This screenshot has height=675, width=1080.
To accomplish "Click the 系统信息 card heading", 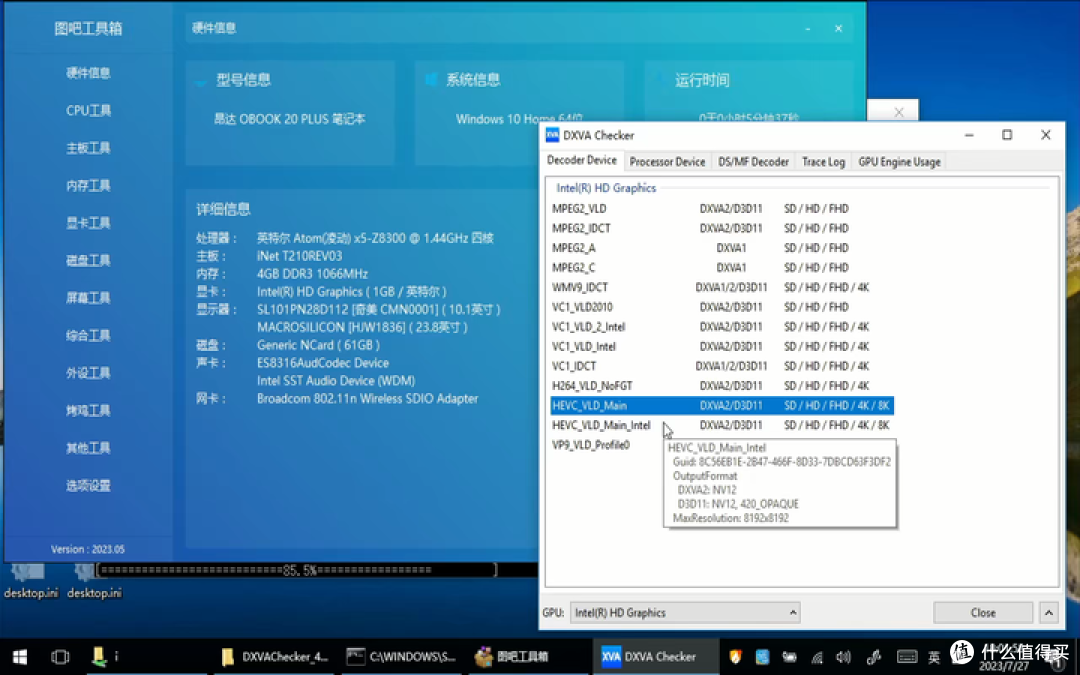I will tap(472, 80).
